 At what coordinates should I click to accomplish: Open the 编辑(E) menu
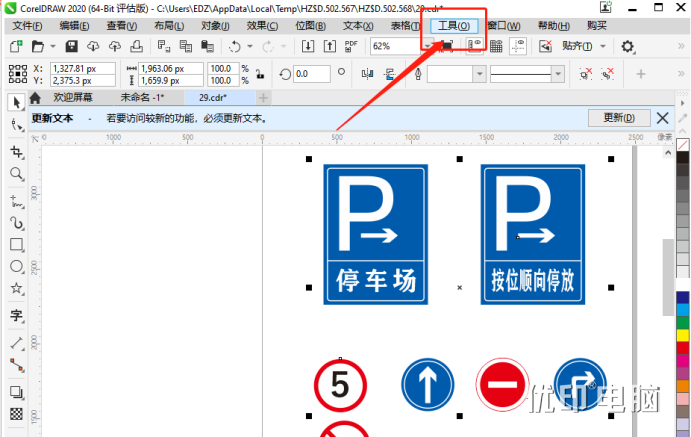pyautogui.click(x=74, y=26)
